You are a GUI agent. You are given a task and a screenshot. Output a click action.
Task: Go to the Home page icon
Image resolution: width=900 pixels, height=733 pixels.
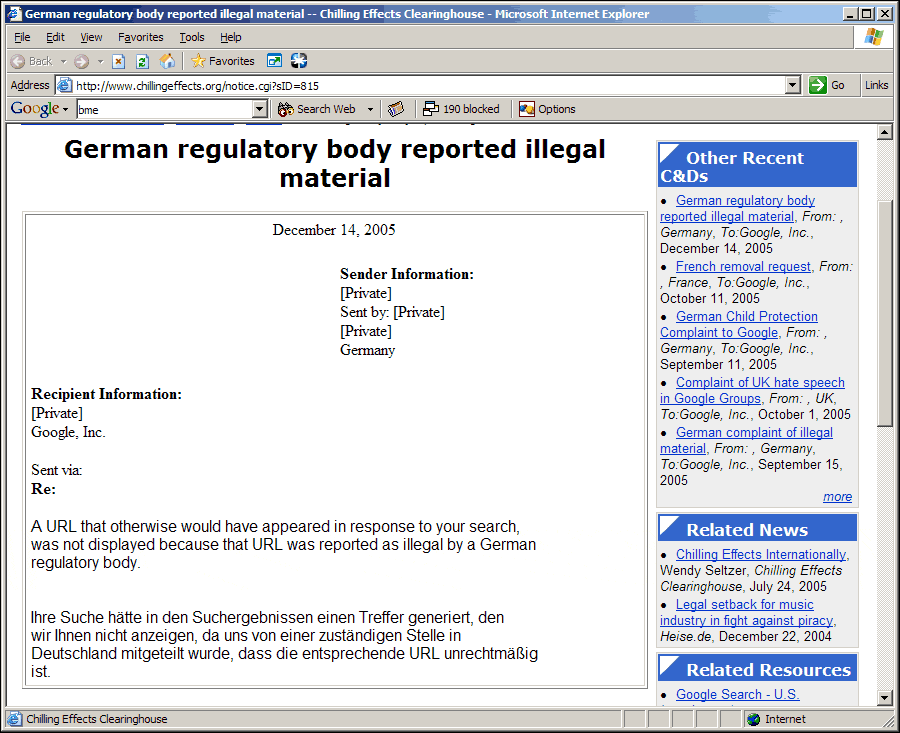167,61
